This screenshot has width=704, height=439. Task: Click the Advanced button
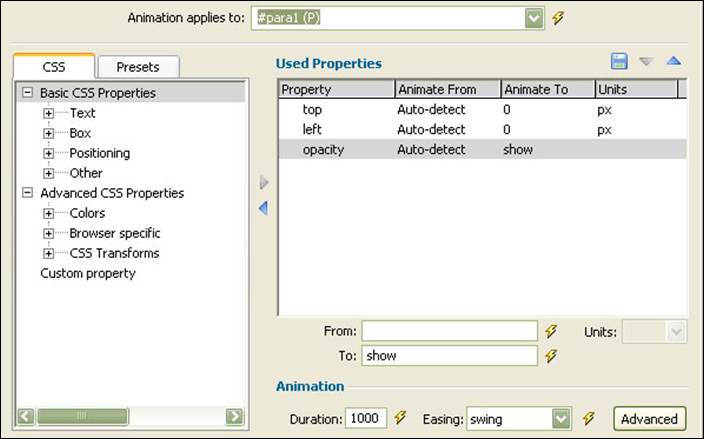point(649,419)
